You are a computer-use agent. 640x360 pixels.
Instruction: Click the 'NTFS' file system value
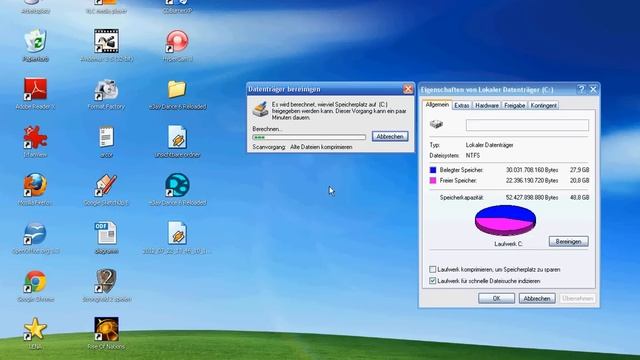tap(473, 156)
